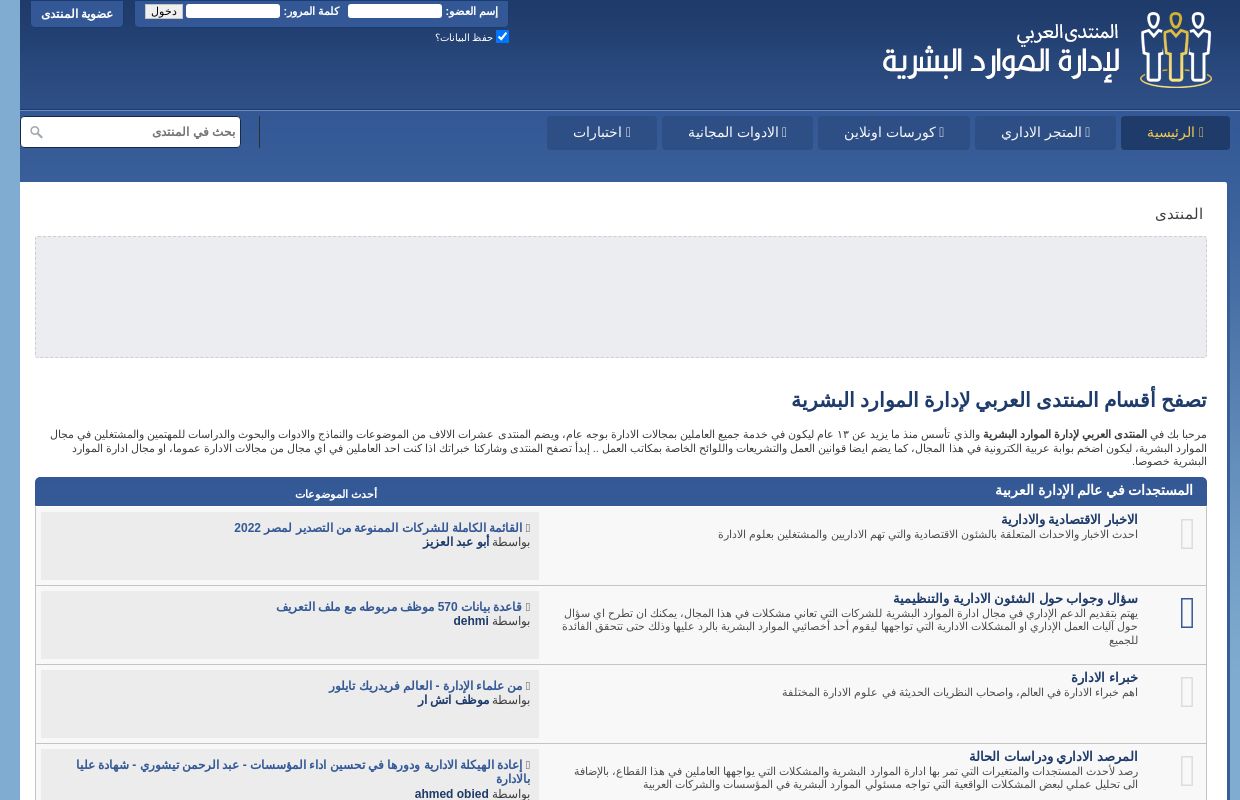Open the اختبارات menu item
1240x800 pixels.
pos(601,132)
